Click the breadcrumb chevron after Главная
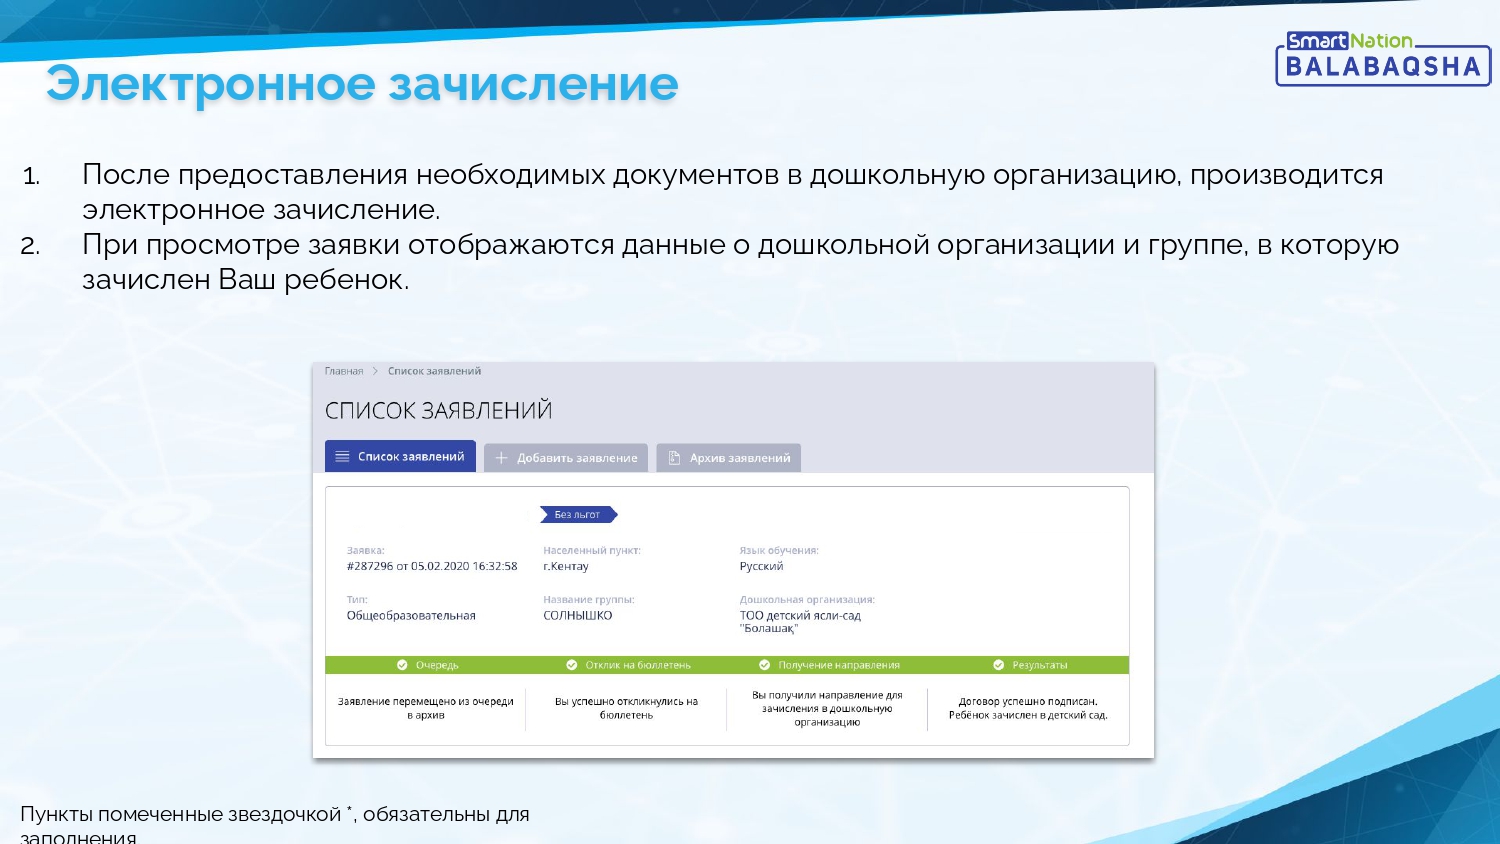Viewport: 1500px width, 844px height. point(376,371)
